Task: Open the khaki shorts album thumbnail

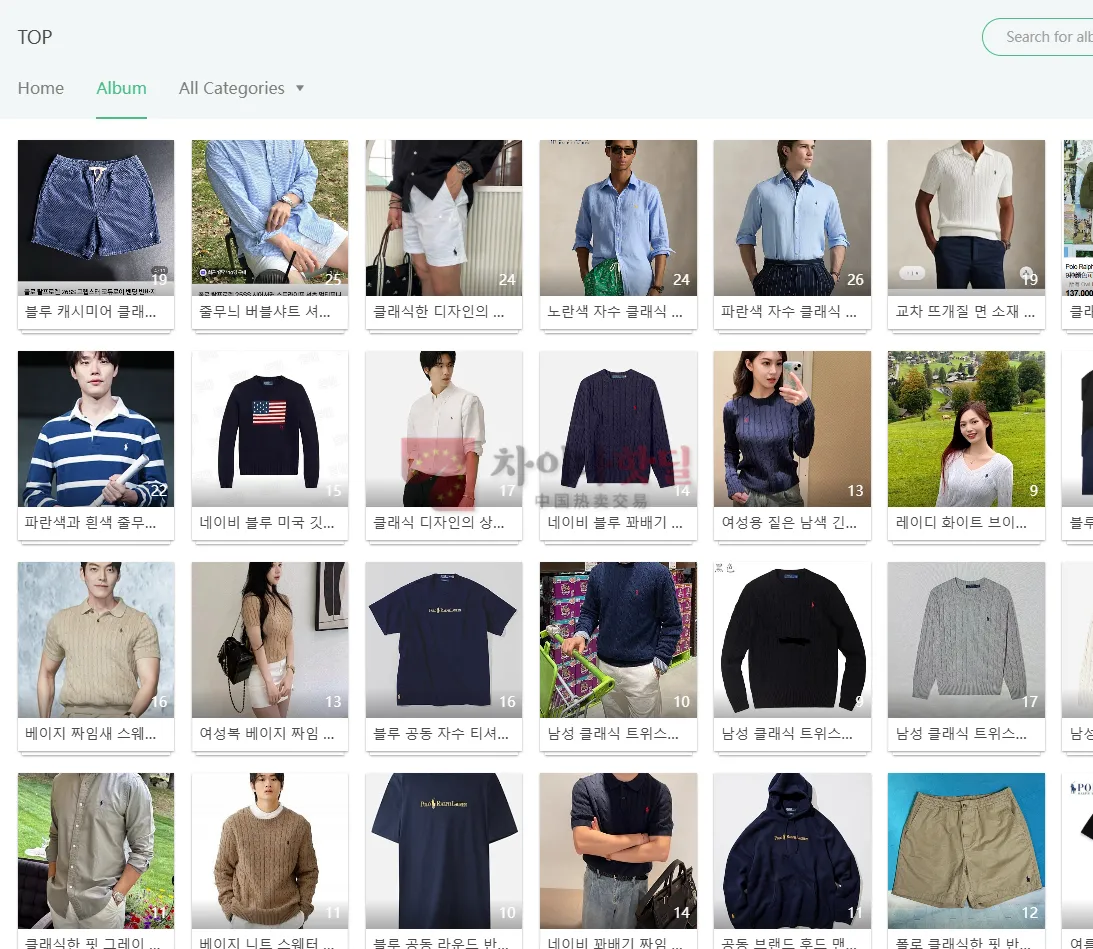Action: point(966,851)
